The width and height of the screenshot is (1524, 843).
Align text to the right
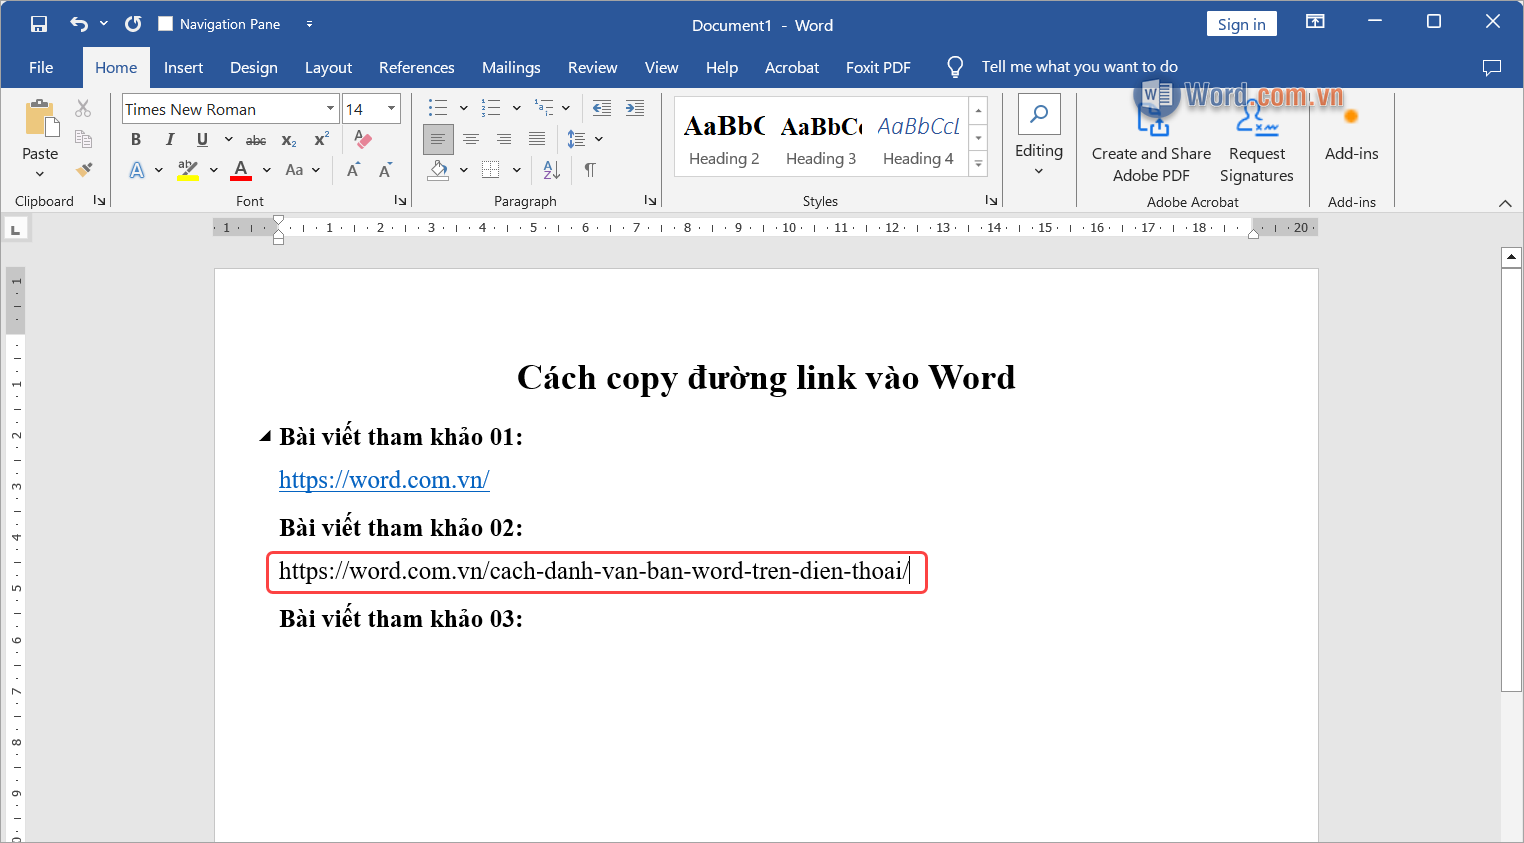[504, 139]
